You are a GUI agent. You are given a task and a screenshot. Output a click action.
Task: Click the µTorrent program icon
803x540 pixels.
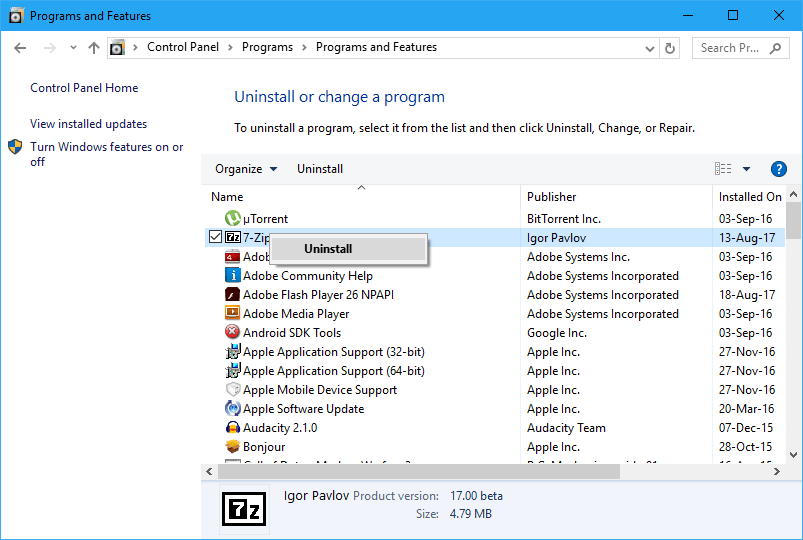tap(233, 218)
